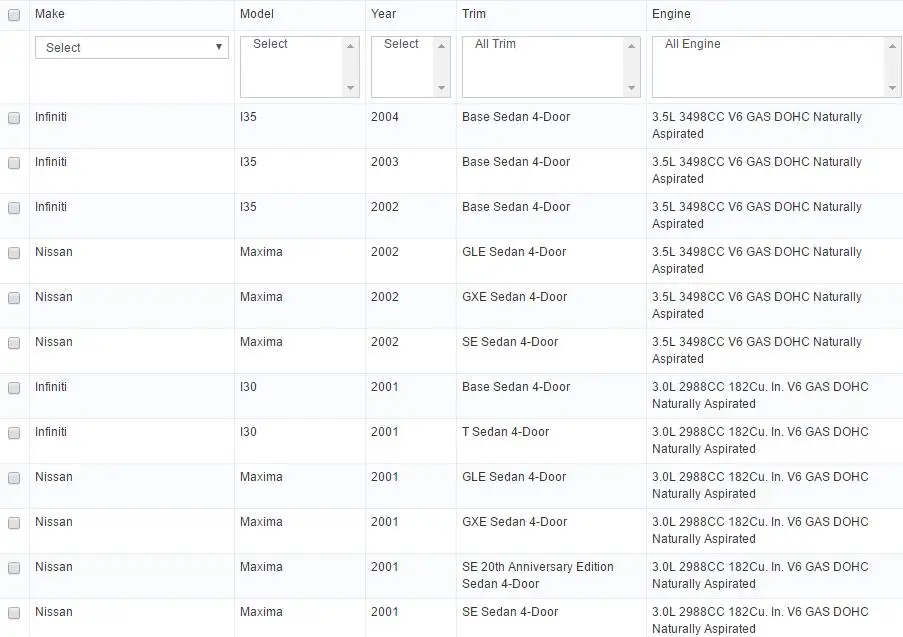Click the Model list scroll up arrow

350,46
